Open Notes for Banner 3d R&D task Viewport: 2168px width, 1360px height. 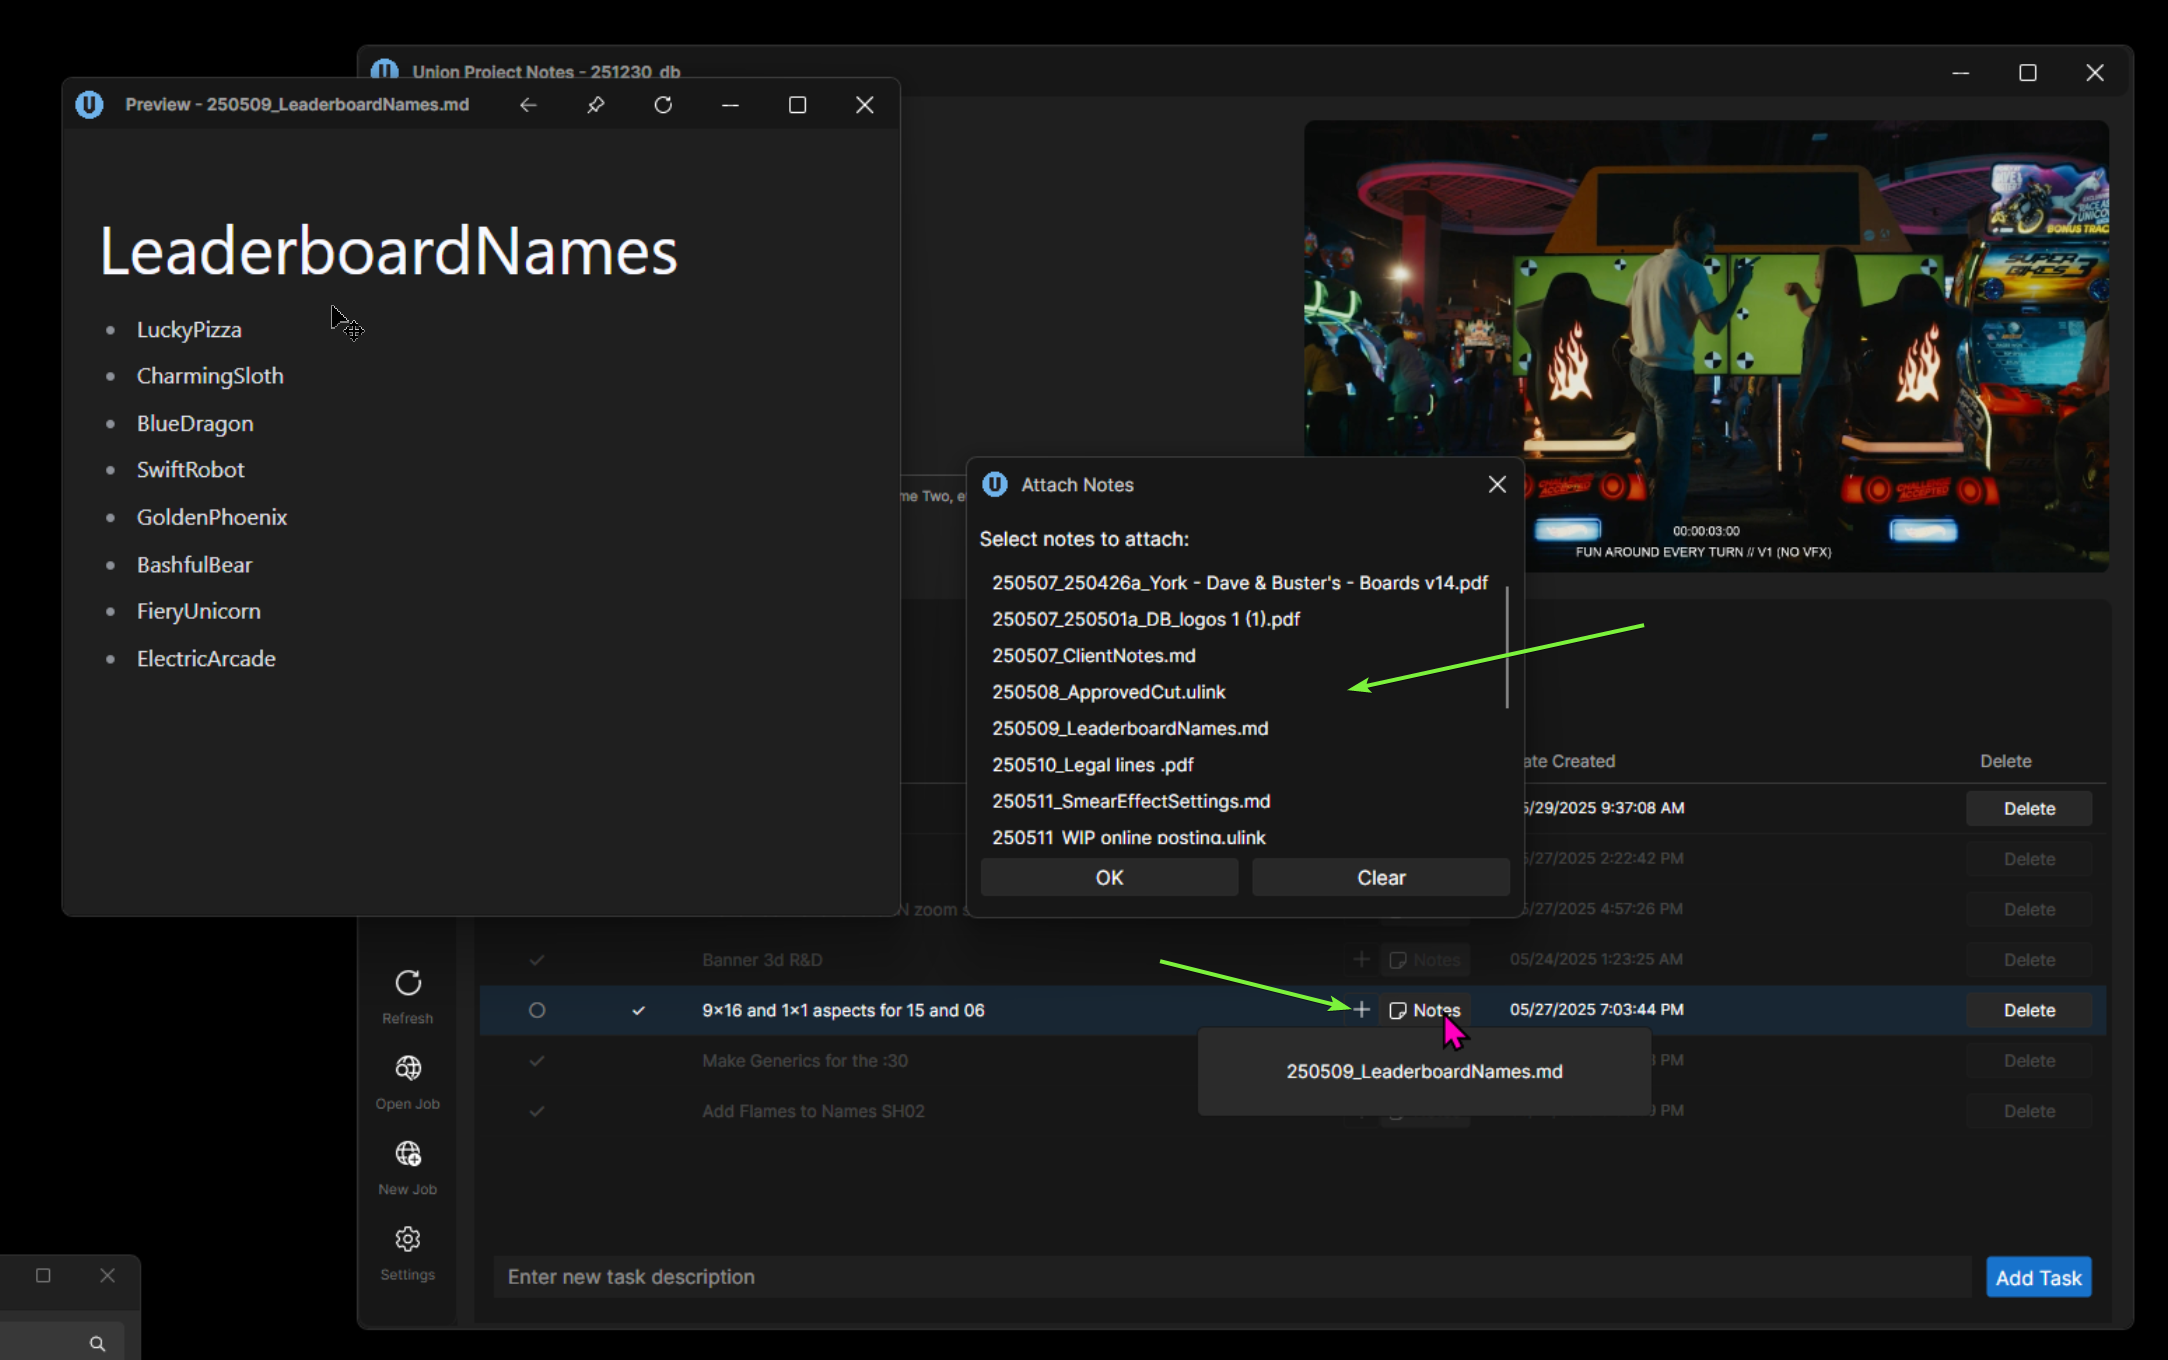(1425, 960)
